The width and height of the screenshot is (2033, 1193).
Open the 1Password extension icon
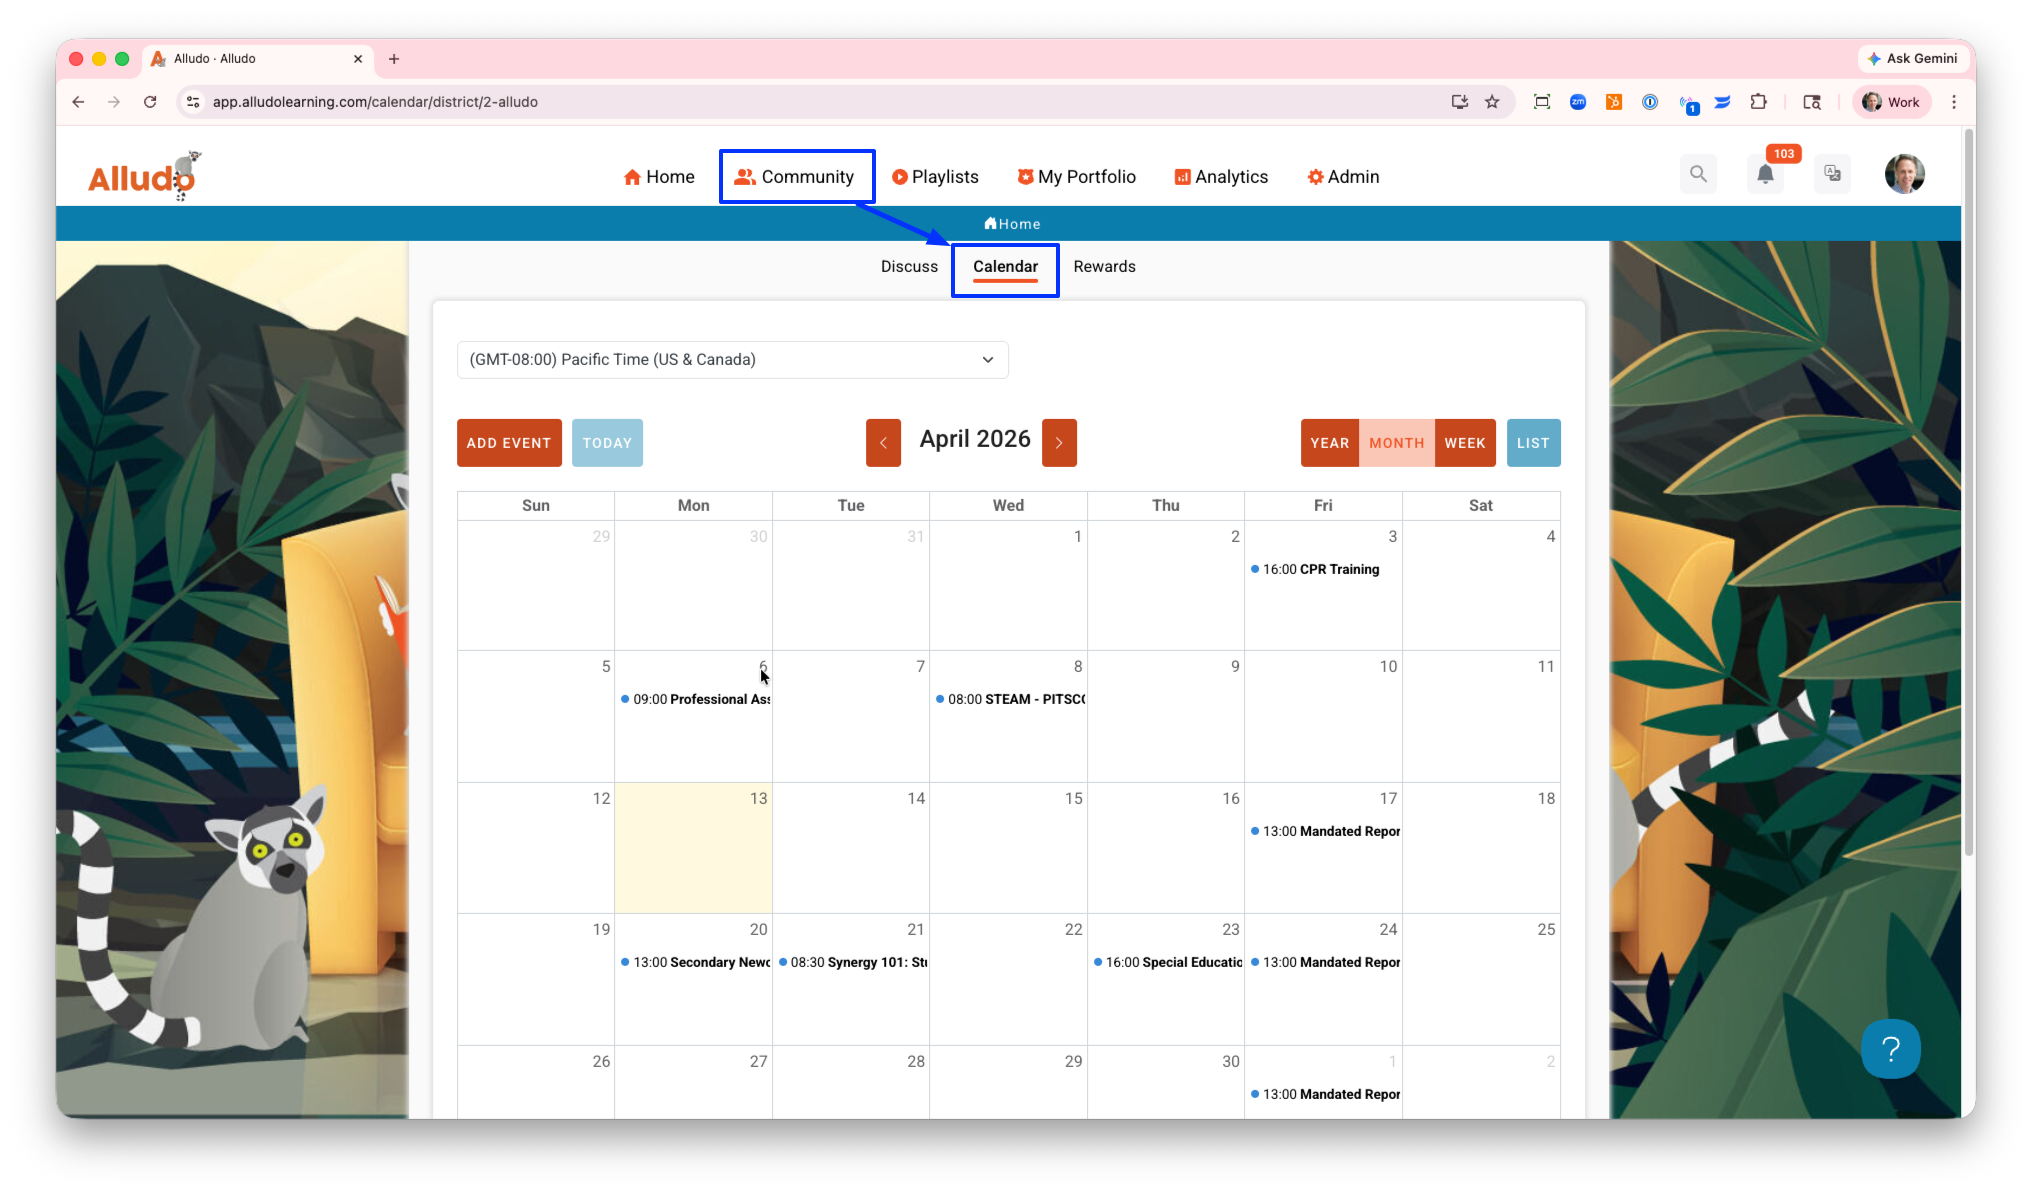[x=1650, y=101]
